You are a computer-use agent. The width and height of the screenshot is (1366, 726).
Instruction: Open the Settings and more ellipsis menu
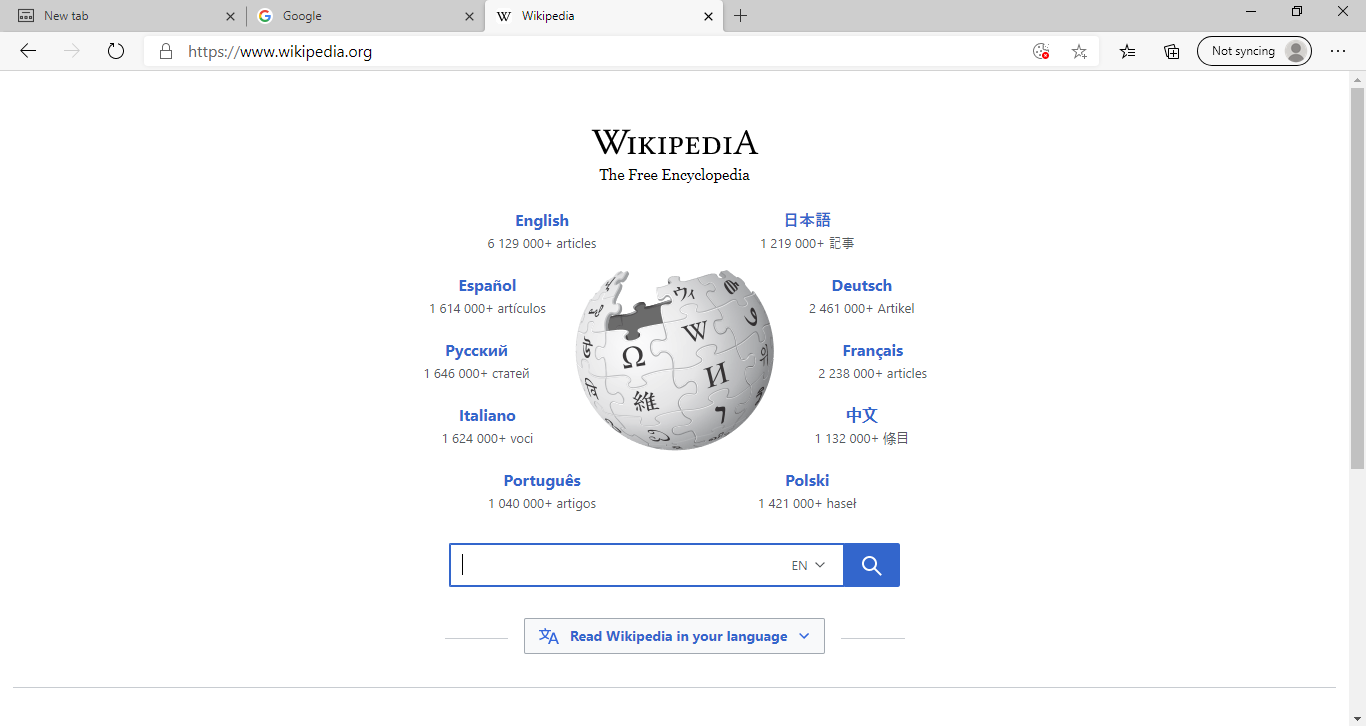(x=1338, y=51)
